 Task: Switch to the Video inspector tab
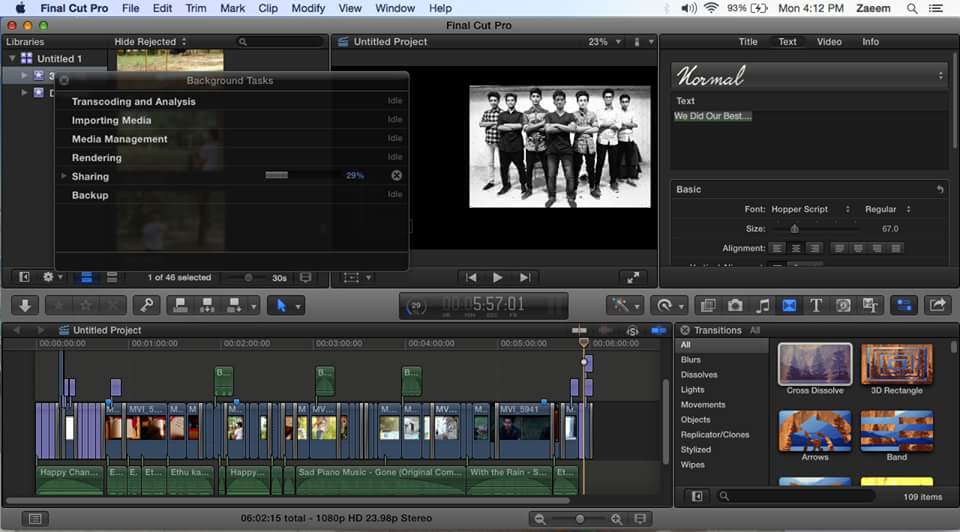click(829, 42)
